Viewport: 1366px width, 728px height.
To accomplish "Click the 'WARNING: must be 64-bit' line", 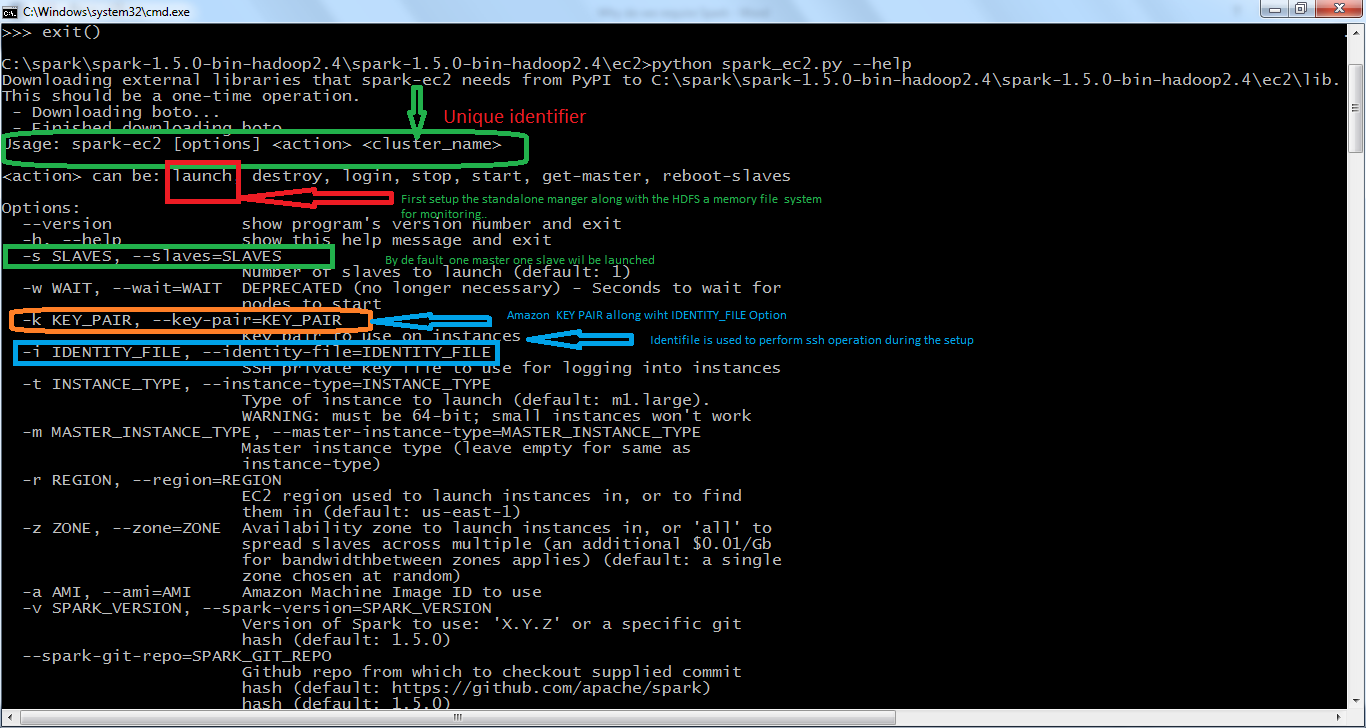I will coord(496,416).
